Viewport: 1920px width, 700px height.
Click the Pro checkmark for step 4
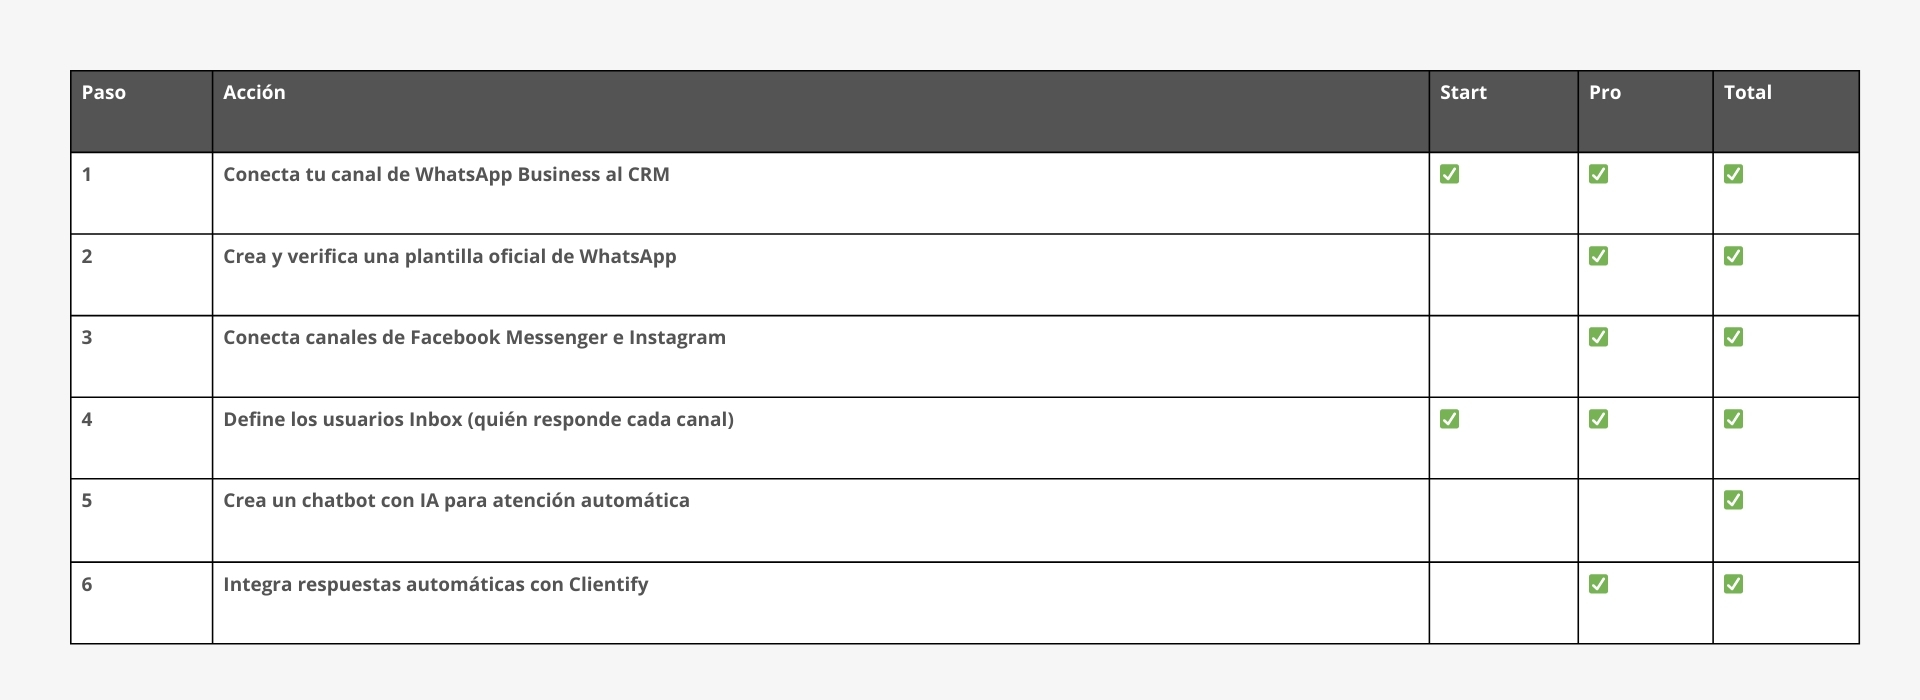click(x=1598, y=419)
